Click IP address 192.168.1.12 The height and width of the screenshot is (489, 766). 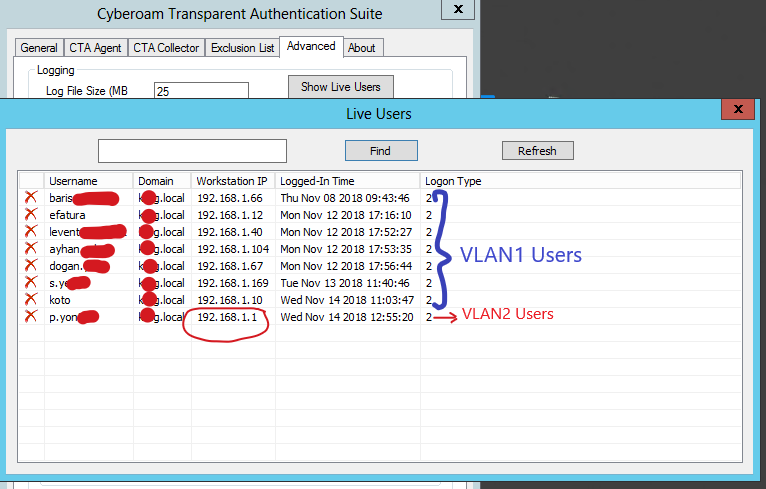tap(230, 215)
